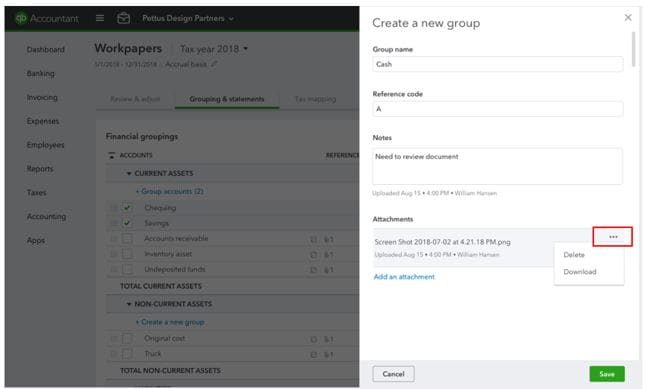Close the Create a new group panel

coord(628,17)
